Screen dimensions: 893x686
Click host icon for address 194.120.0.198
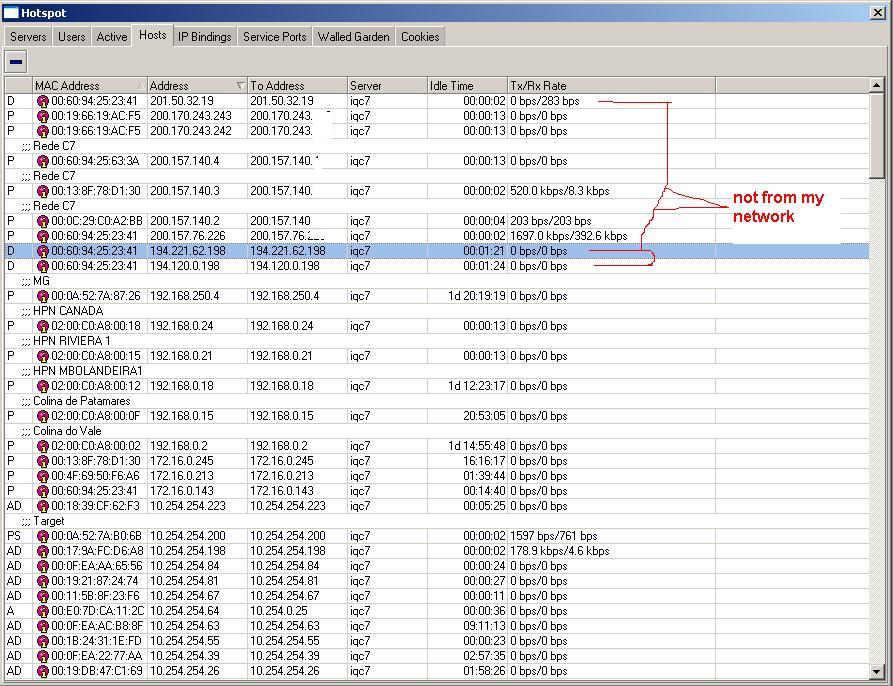click(x=43, y=266)
